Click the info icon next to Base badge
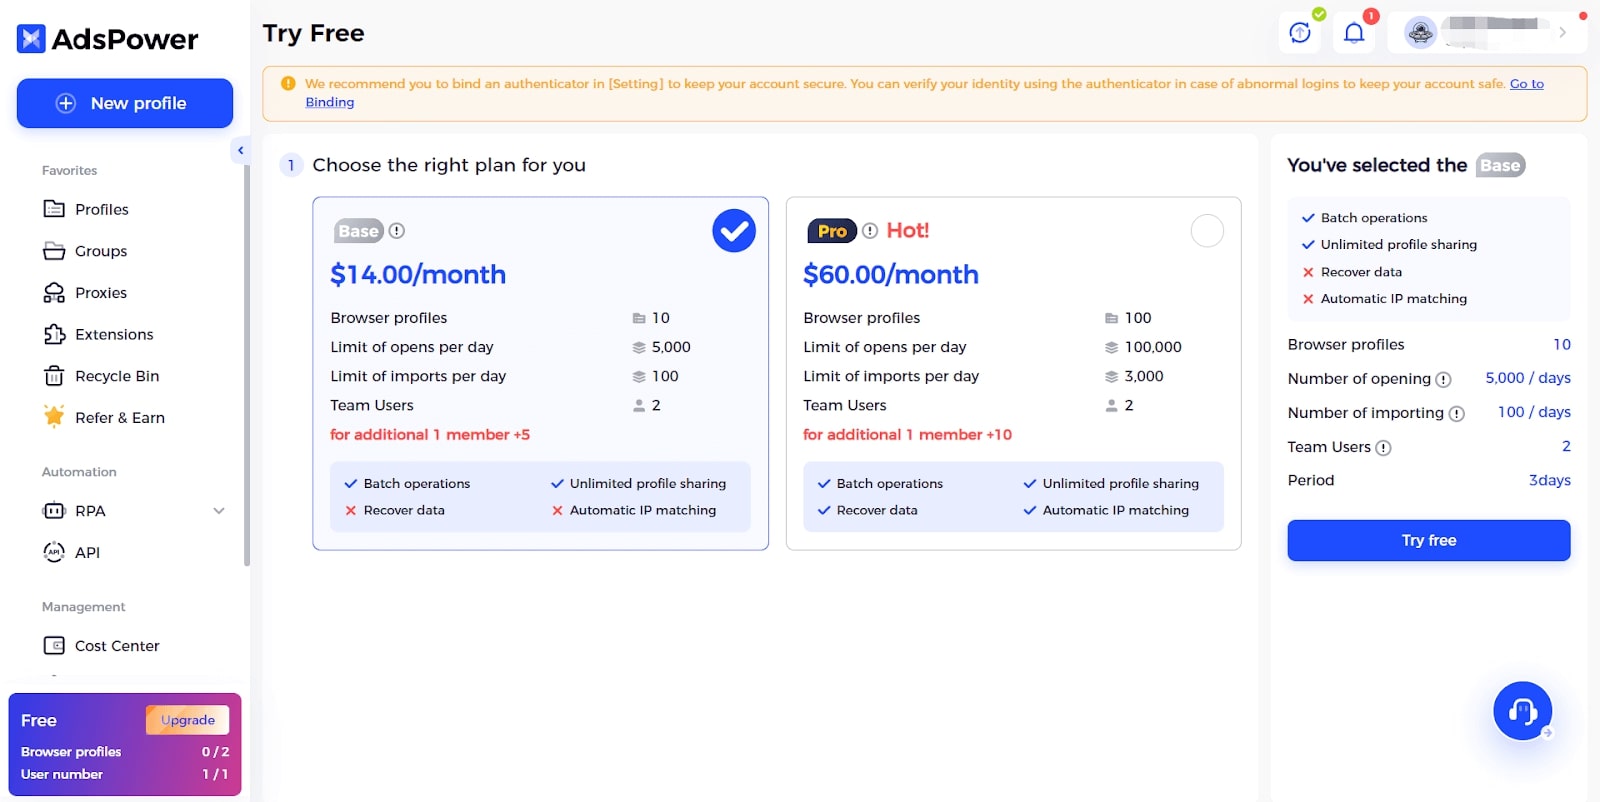 [397, 231]
